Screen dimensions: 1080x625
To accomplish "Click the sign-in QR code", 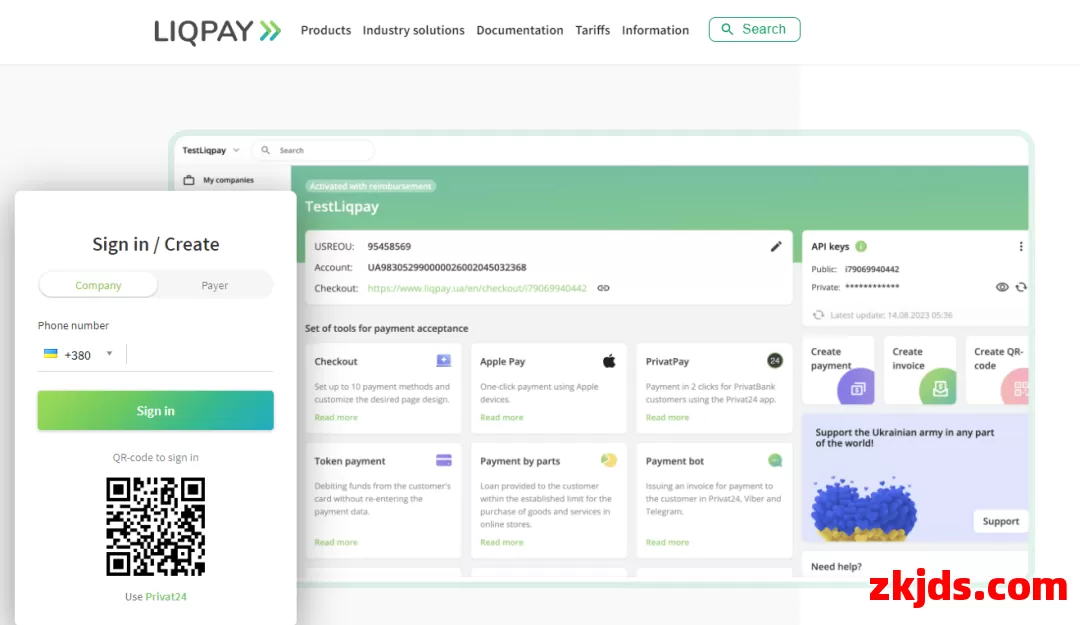I will tap(156, 526).
